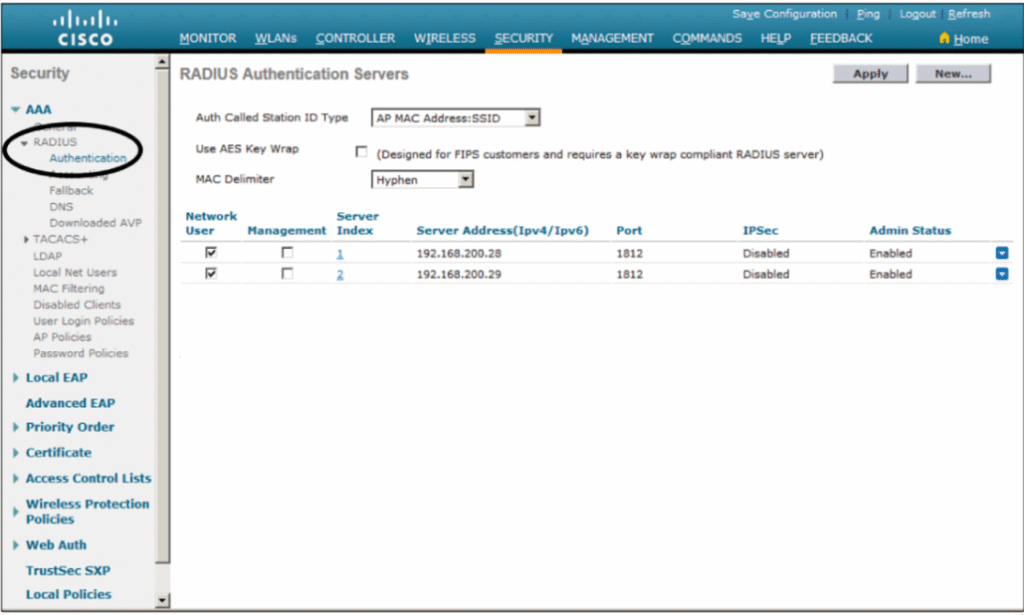The image size is (1024, 615).
Task: Open the MONITOR menu
Action: (208, 39)
